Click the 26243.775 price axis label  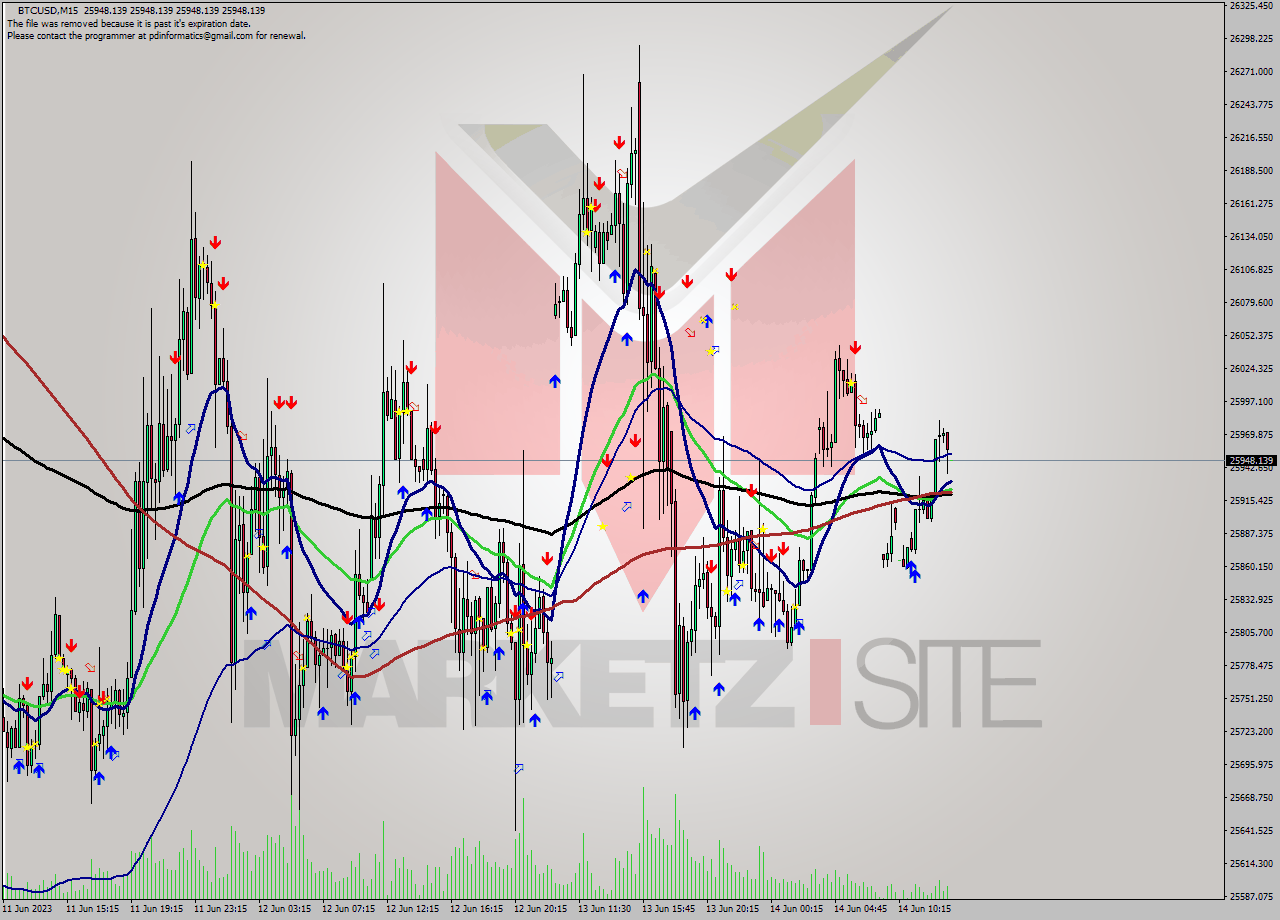pyautogui.click(x=1252, y=105)
